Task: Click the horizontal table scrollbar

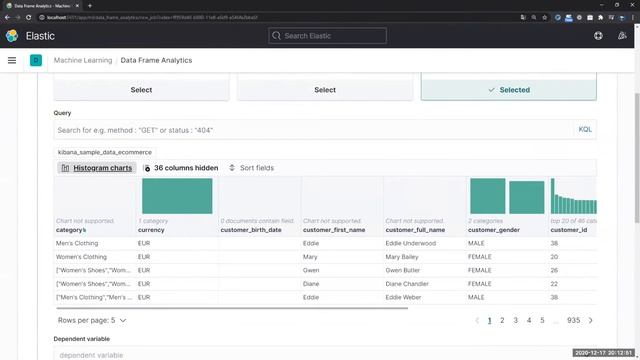Action: [x=232, y=308]
